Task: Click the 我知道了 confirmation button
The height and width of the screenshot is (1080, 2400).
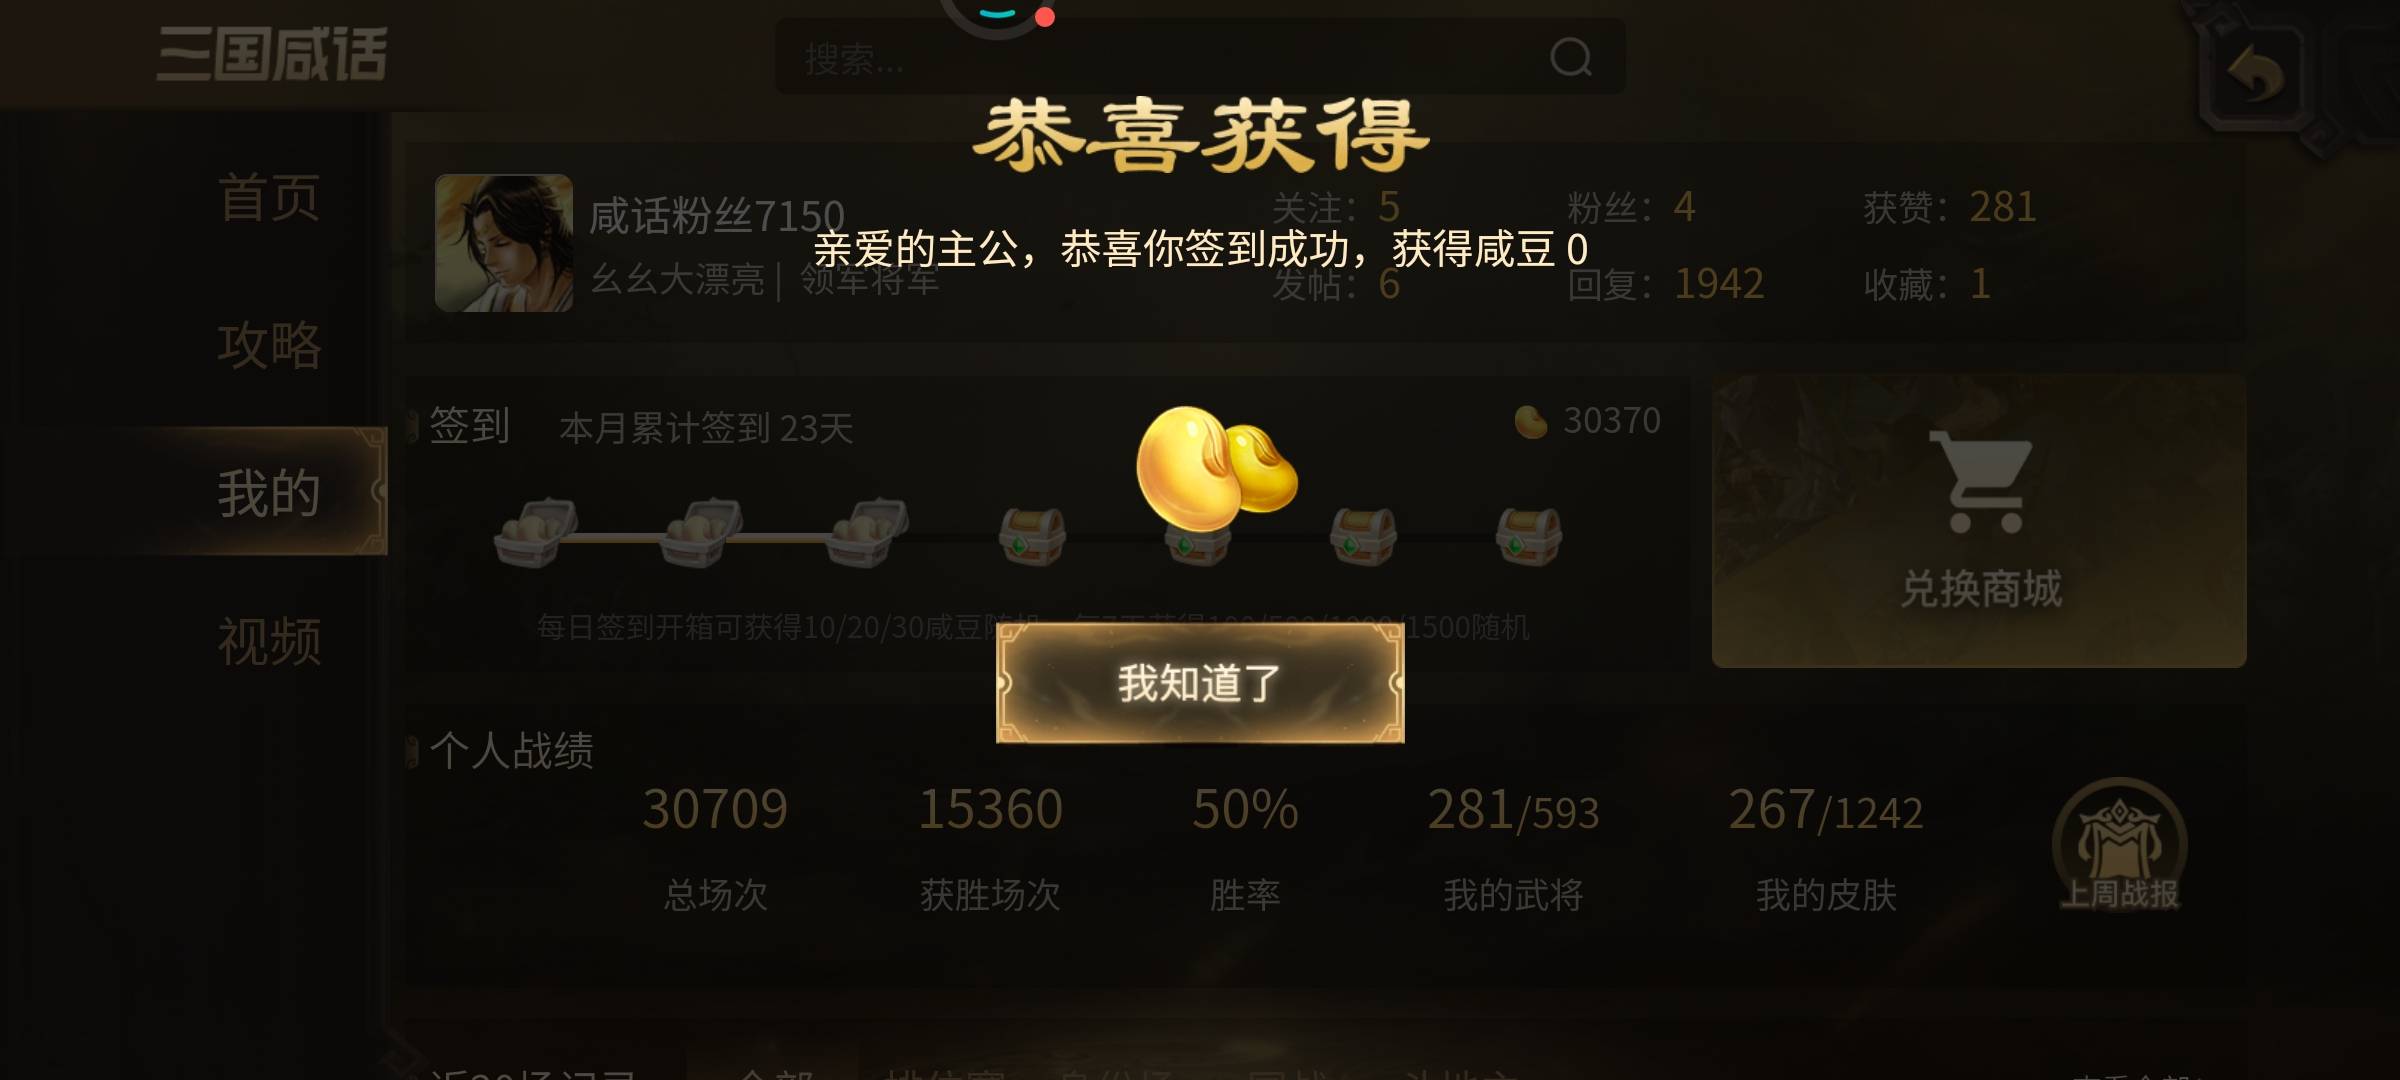Action: coord(1200,683)
